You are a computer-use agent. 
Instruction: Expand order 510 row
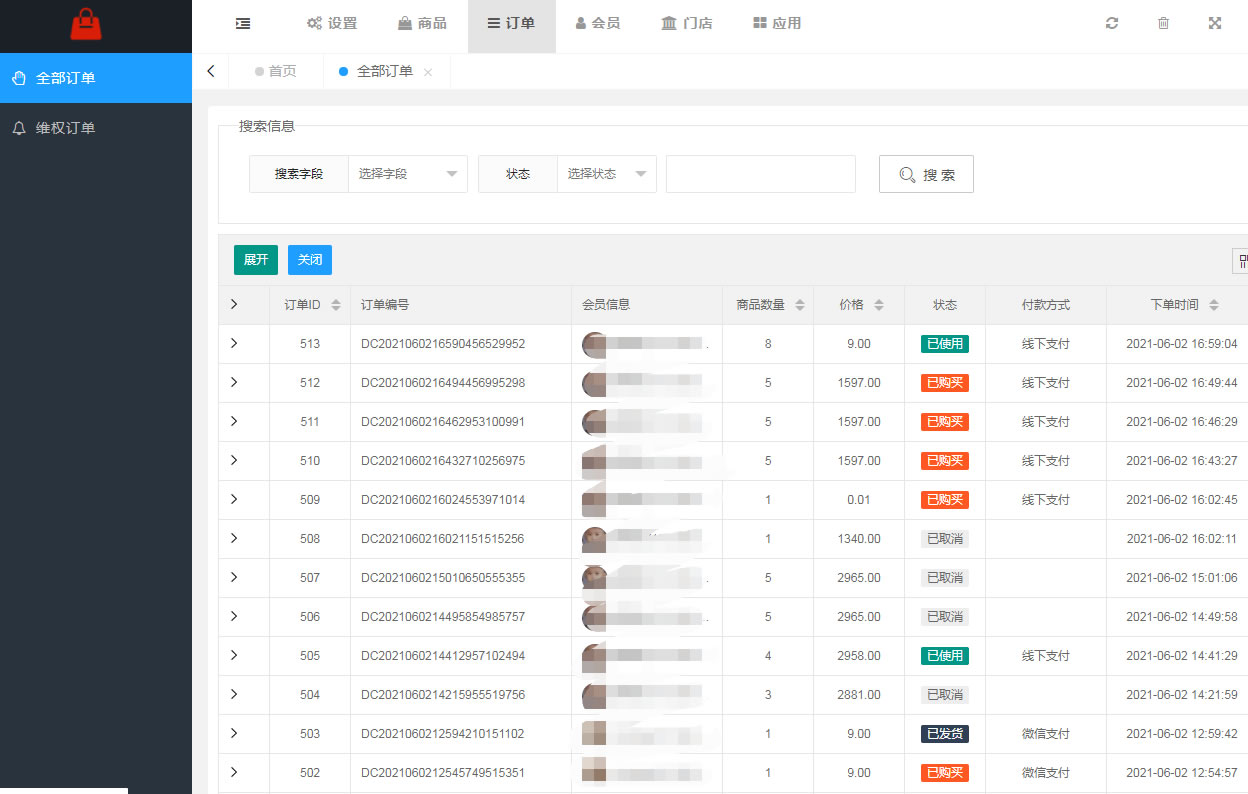(234, 460)
